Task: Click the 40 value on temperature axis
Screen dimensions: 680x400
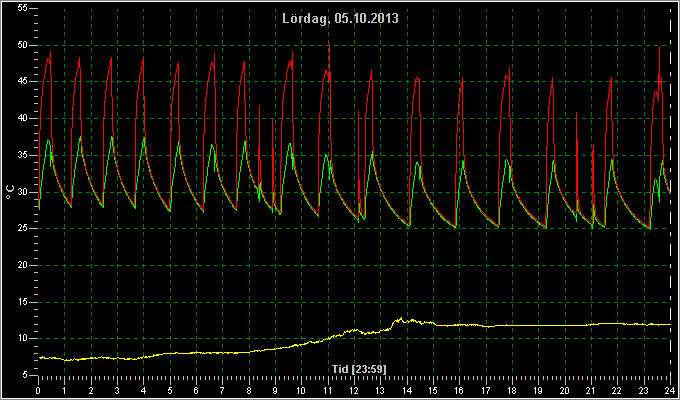Action: pyautogui.click(x=23, y=118)
